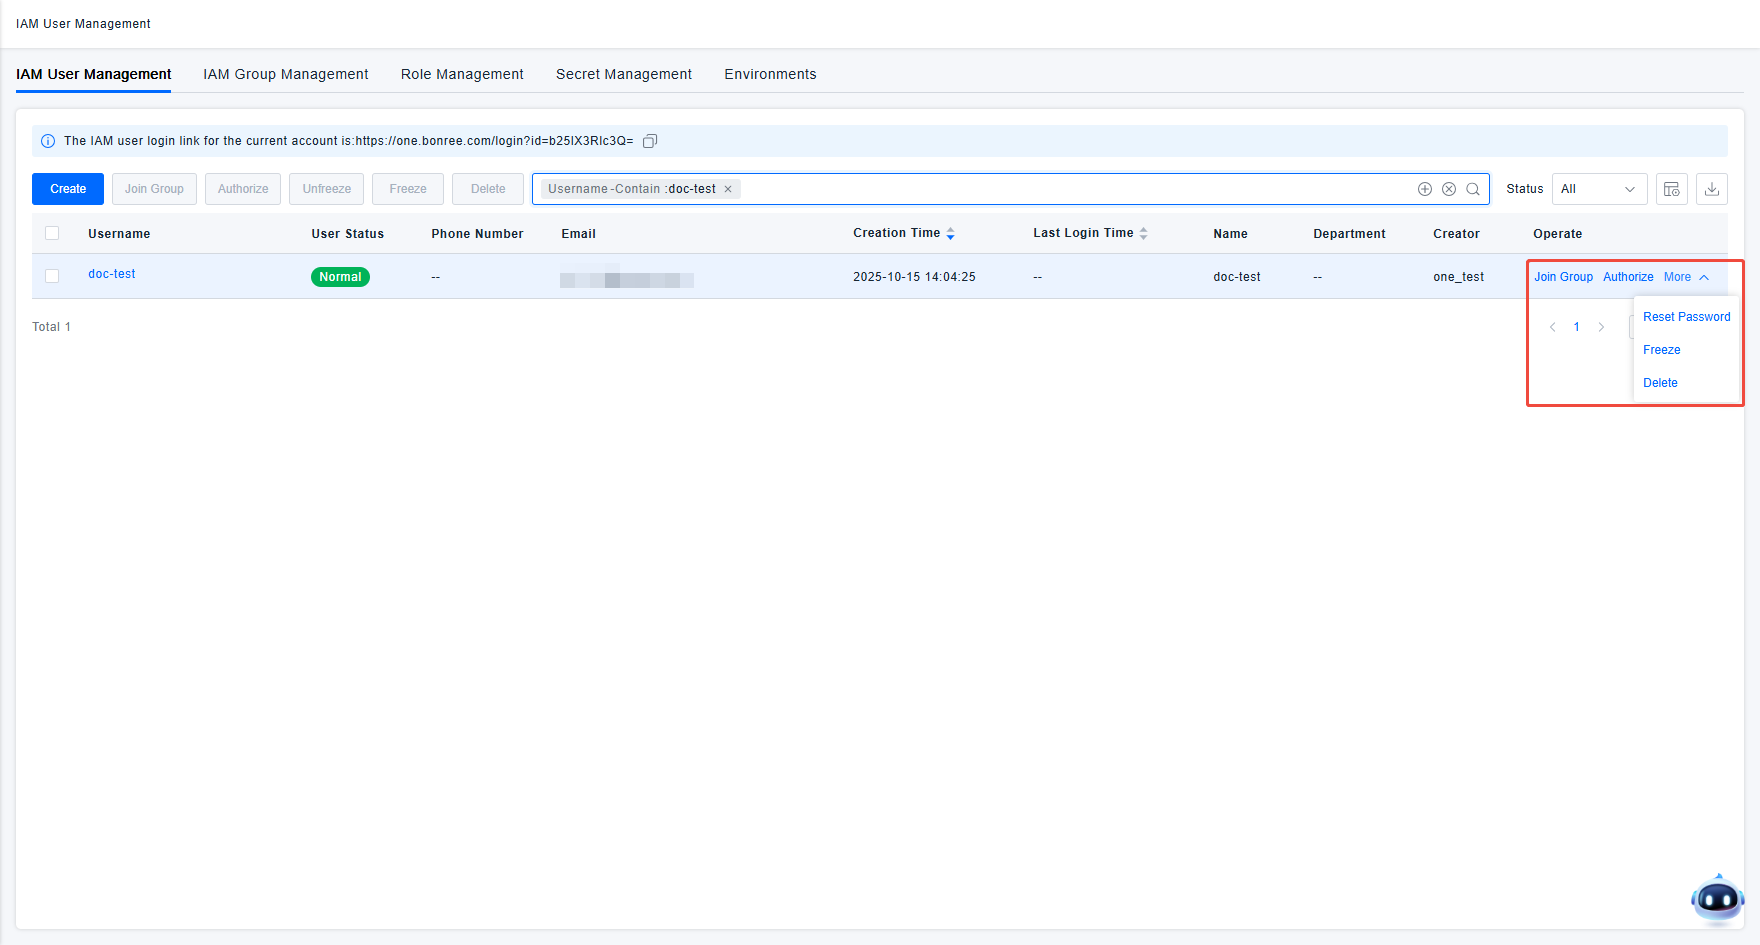Click the magnifier search icon
The image size is (1760, 945).
[1473, 189]
